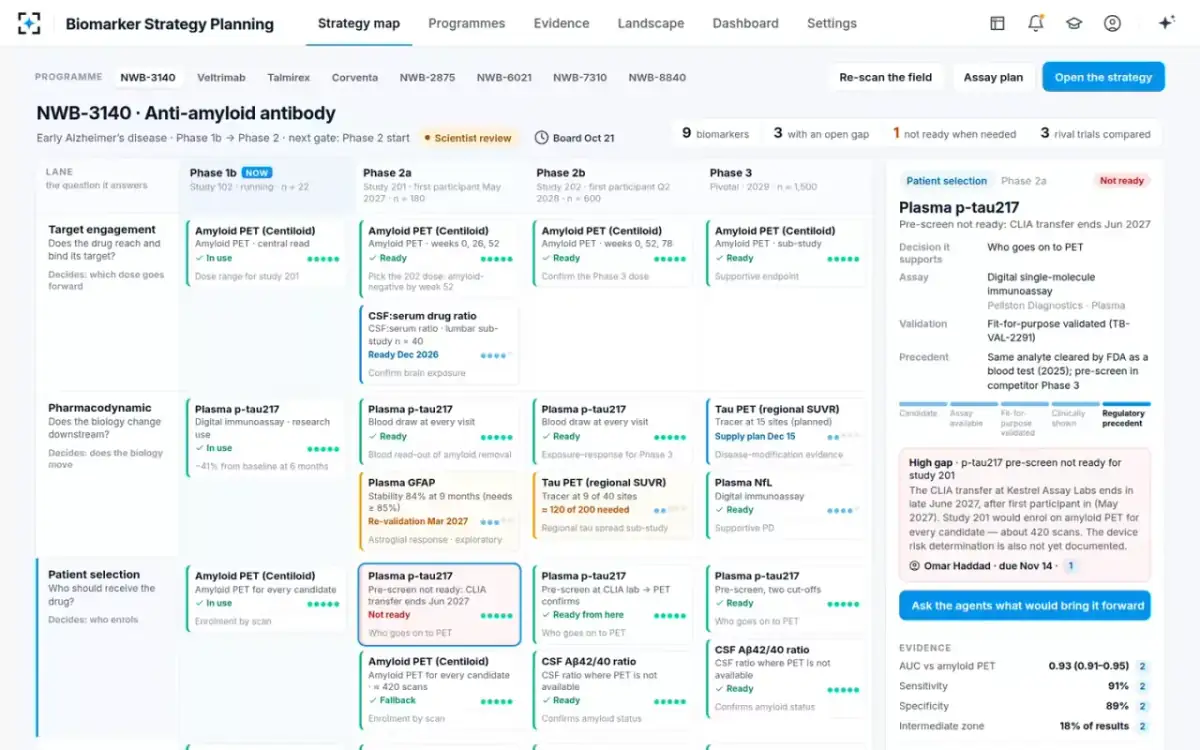Select the Patient selection lane label
Screen dimensions: 1200x750
tap(94, 575)
